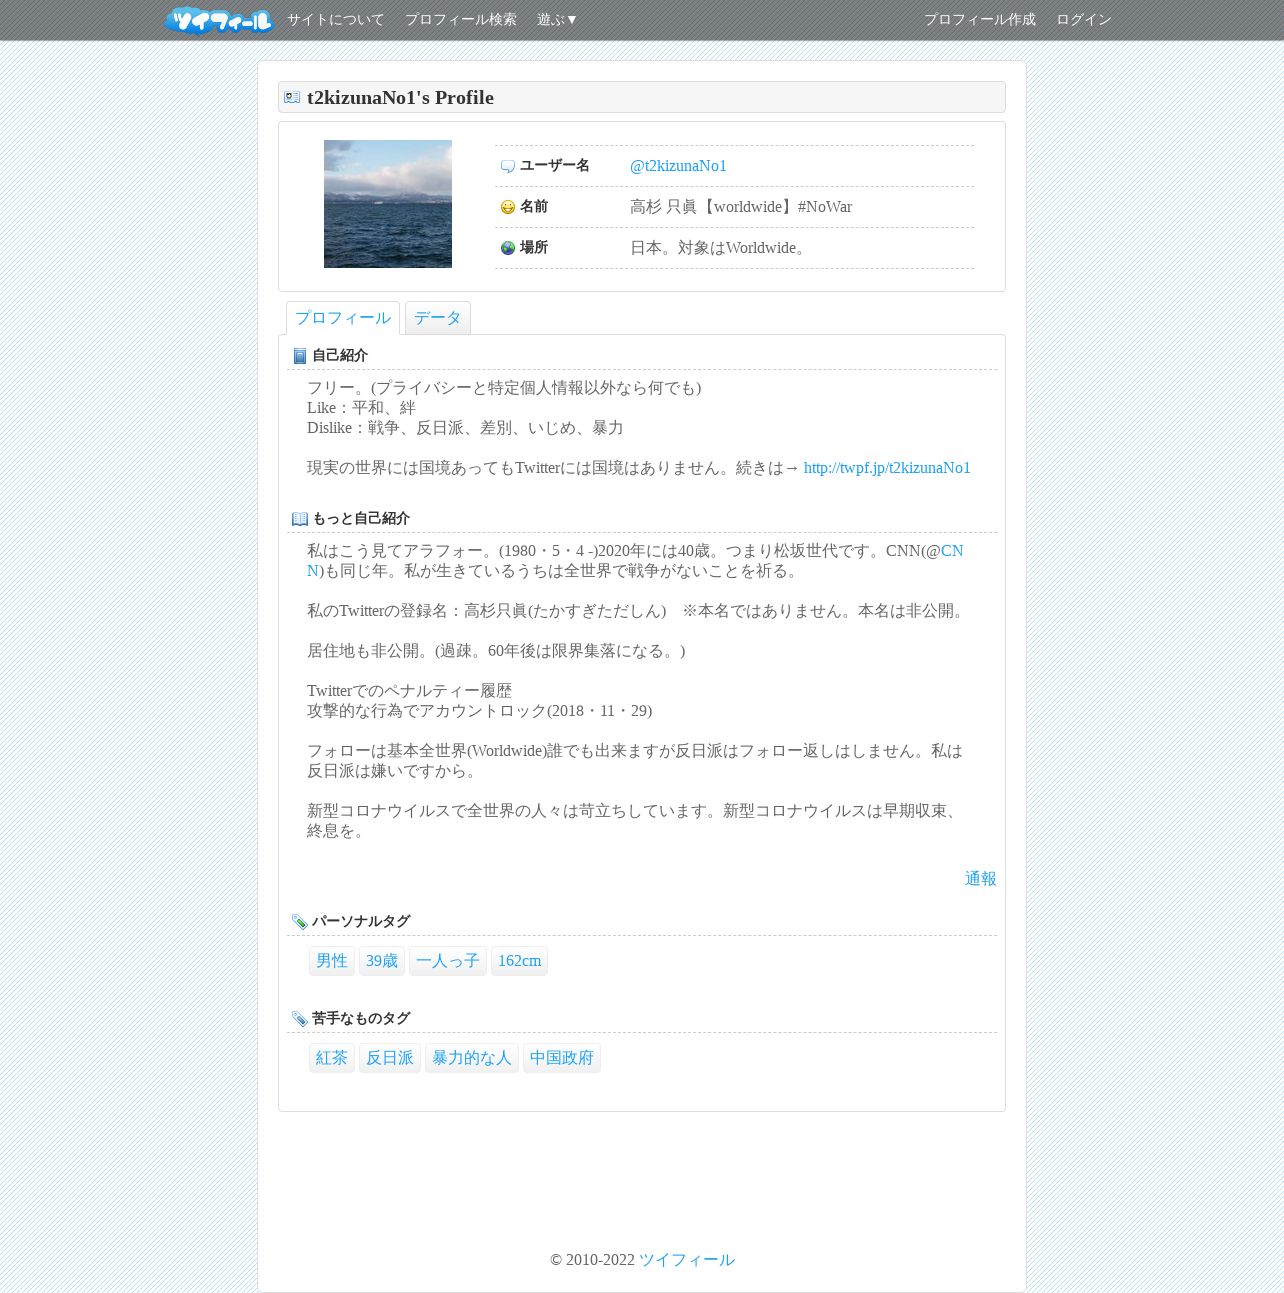The width and height of the screenshot is (1284, 1293).
Task: Open サイトについて in the navigation bar
Action: [x=335, y=20]
